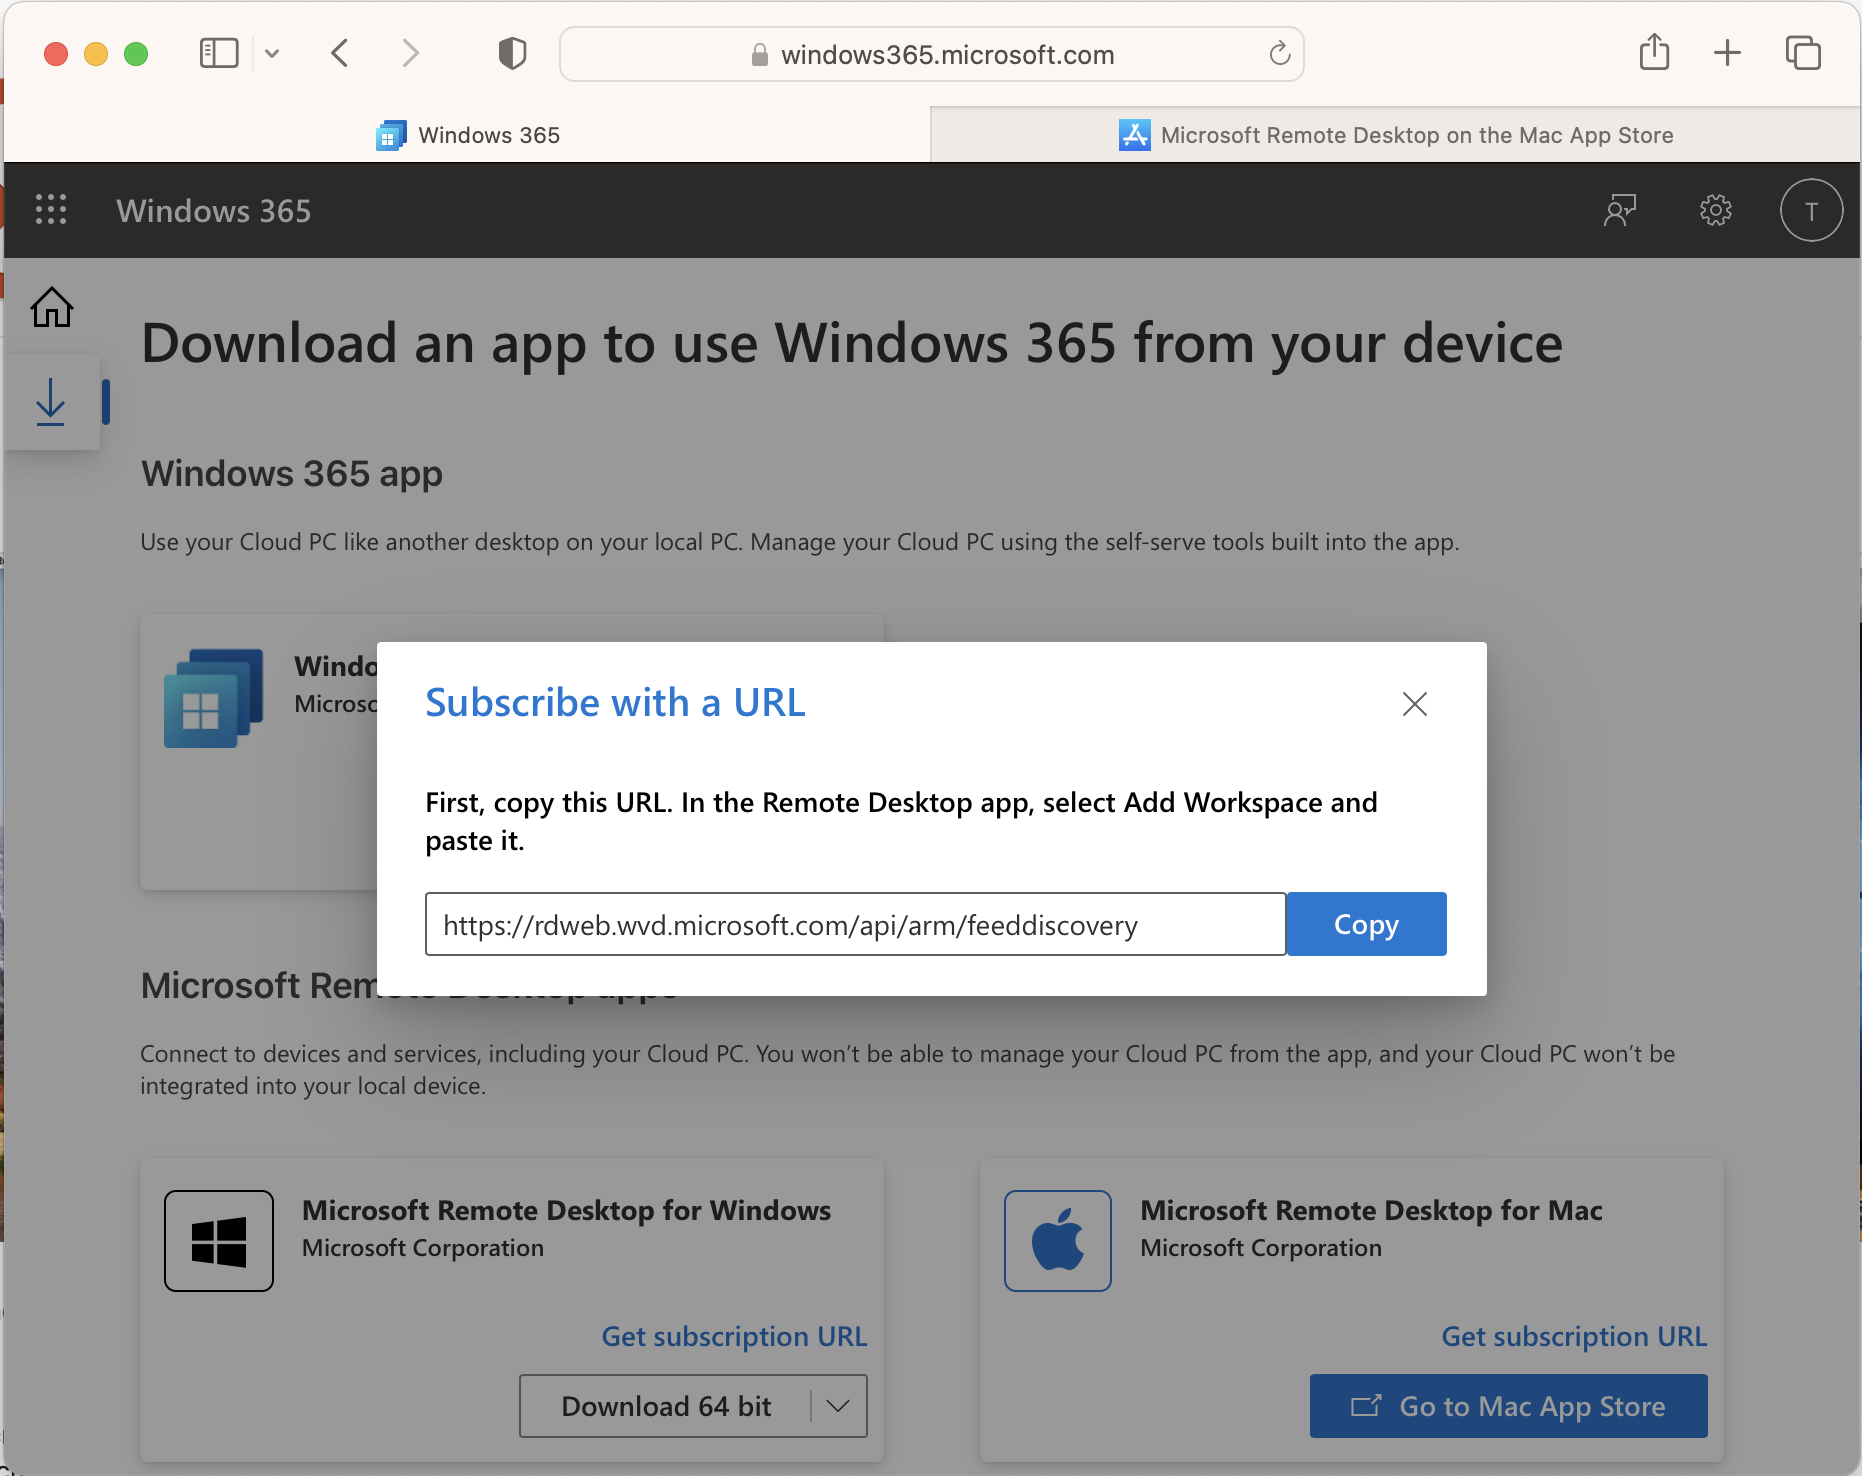Click the Windows 365 app icon
The width and height of the screenshot is (1862, 1476).
point(214,698)
